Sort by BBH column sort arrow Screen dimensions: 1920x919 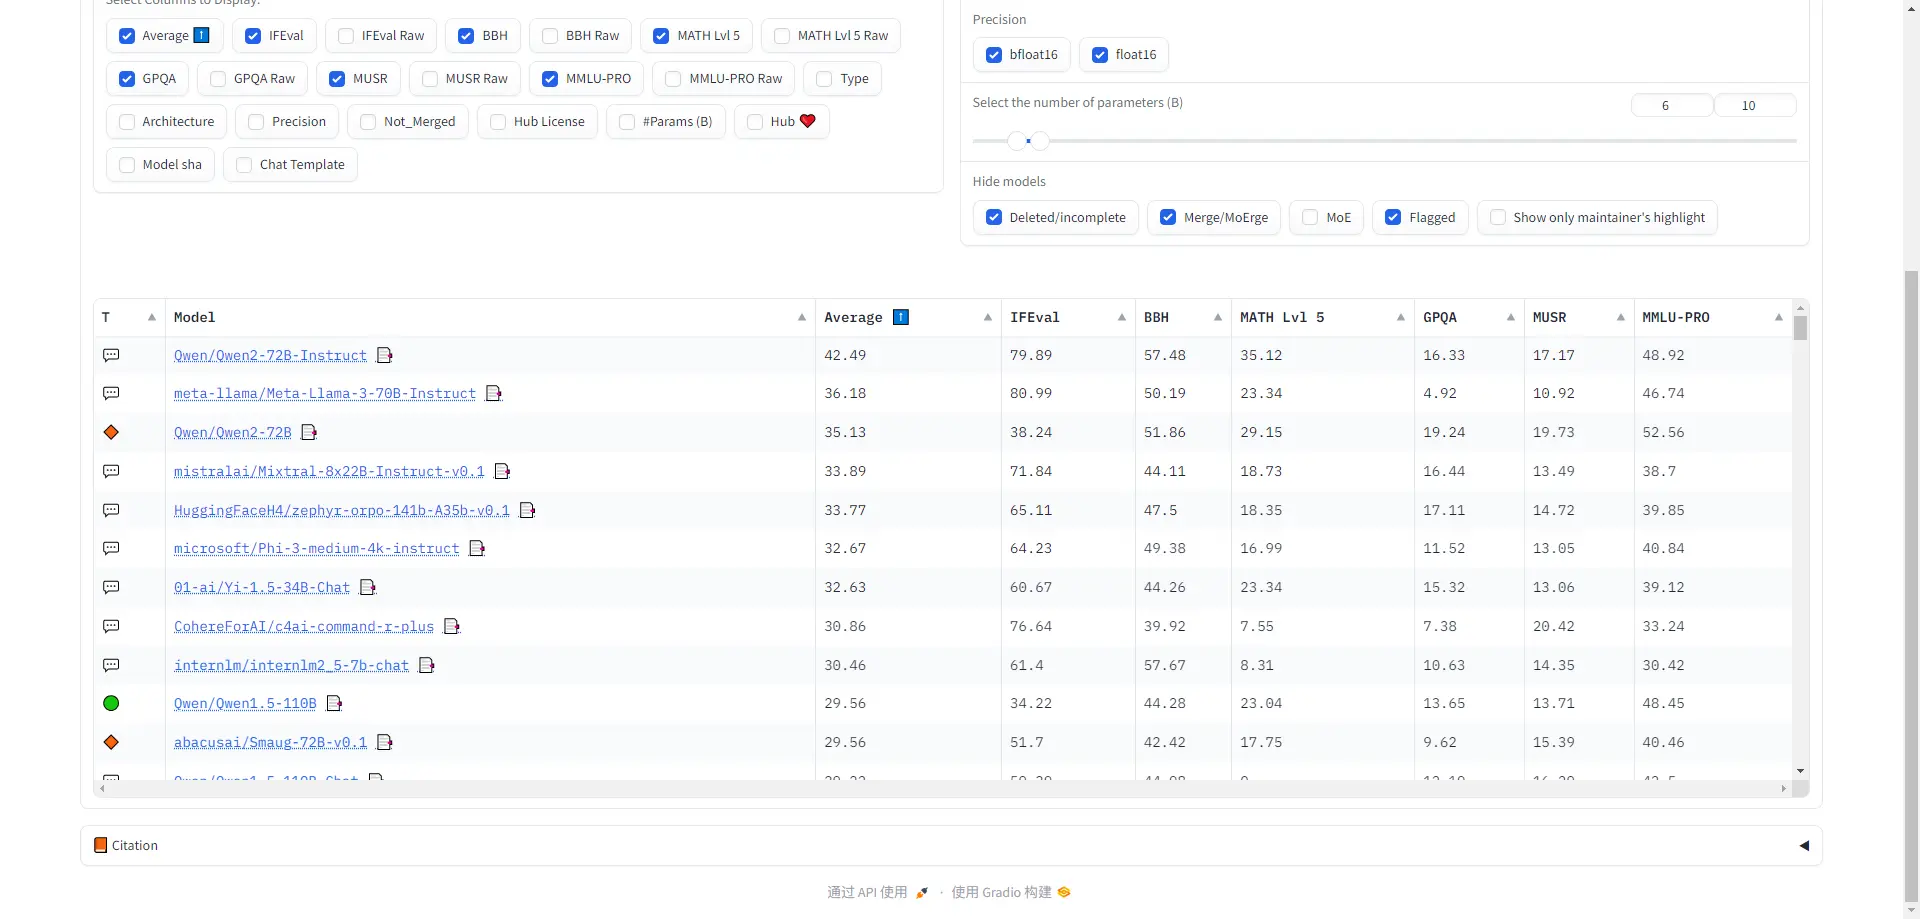click(x=1218, y=317)
